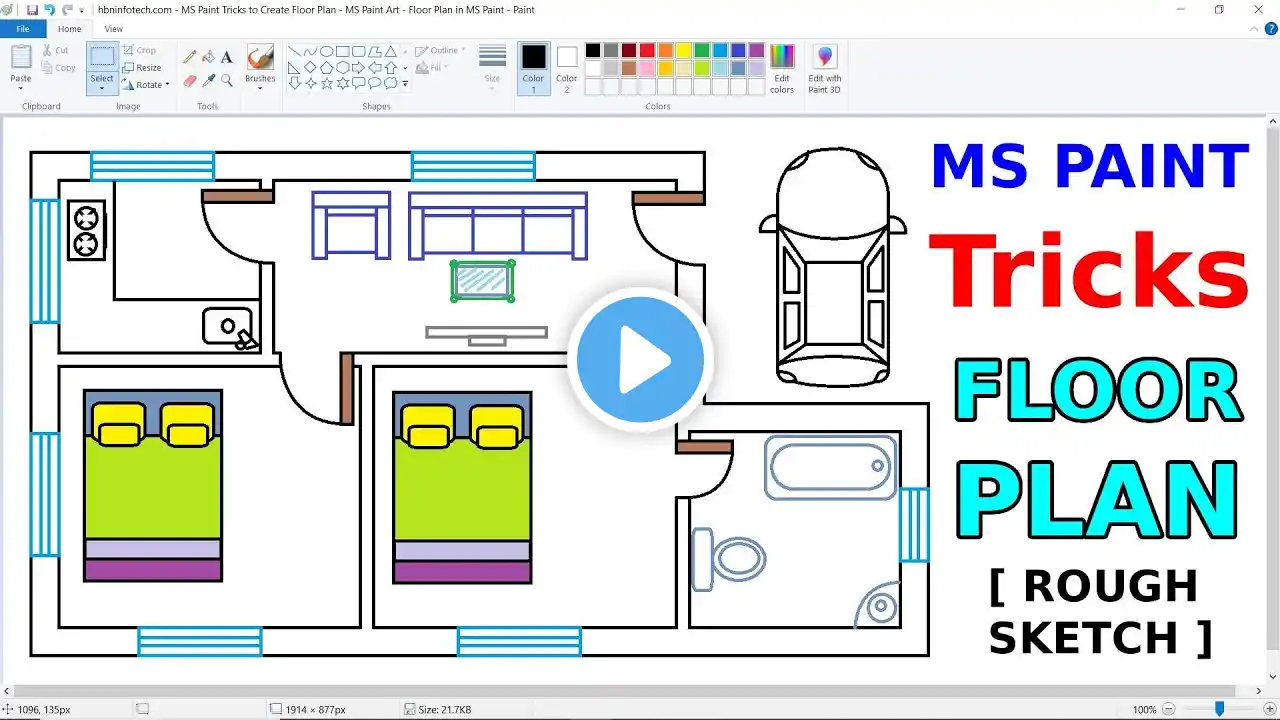The height and width of the screenshot is (720, 1280).
Task: Click the large blue play button
Action: (x=640, y=359)
